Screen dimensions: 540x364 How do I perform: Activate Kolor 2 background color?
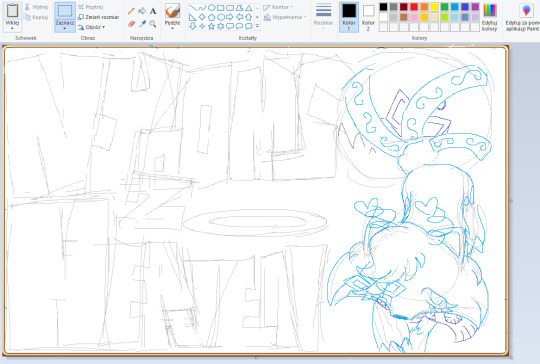coord(368,17)
